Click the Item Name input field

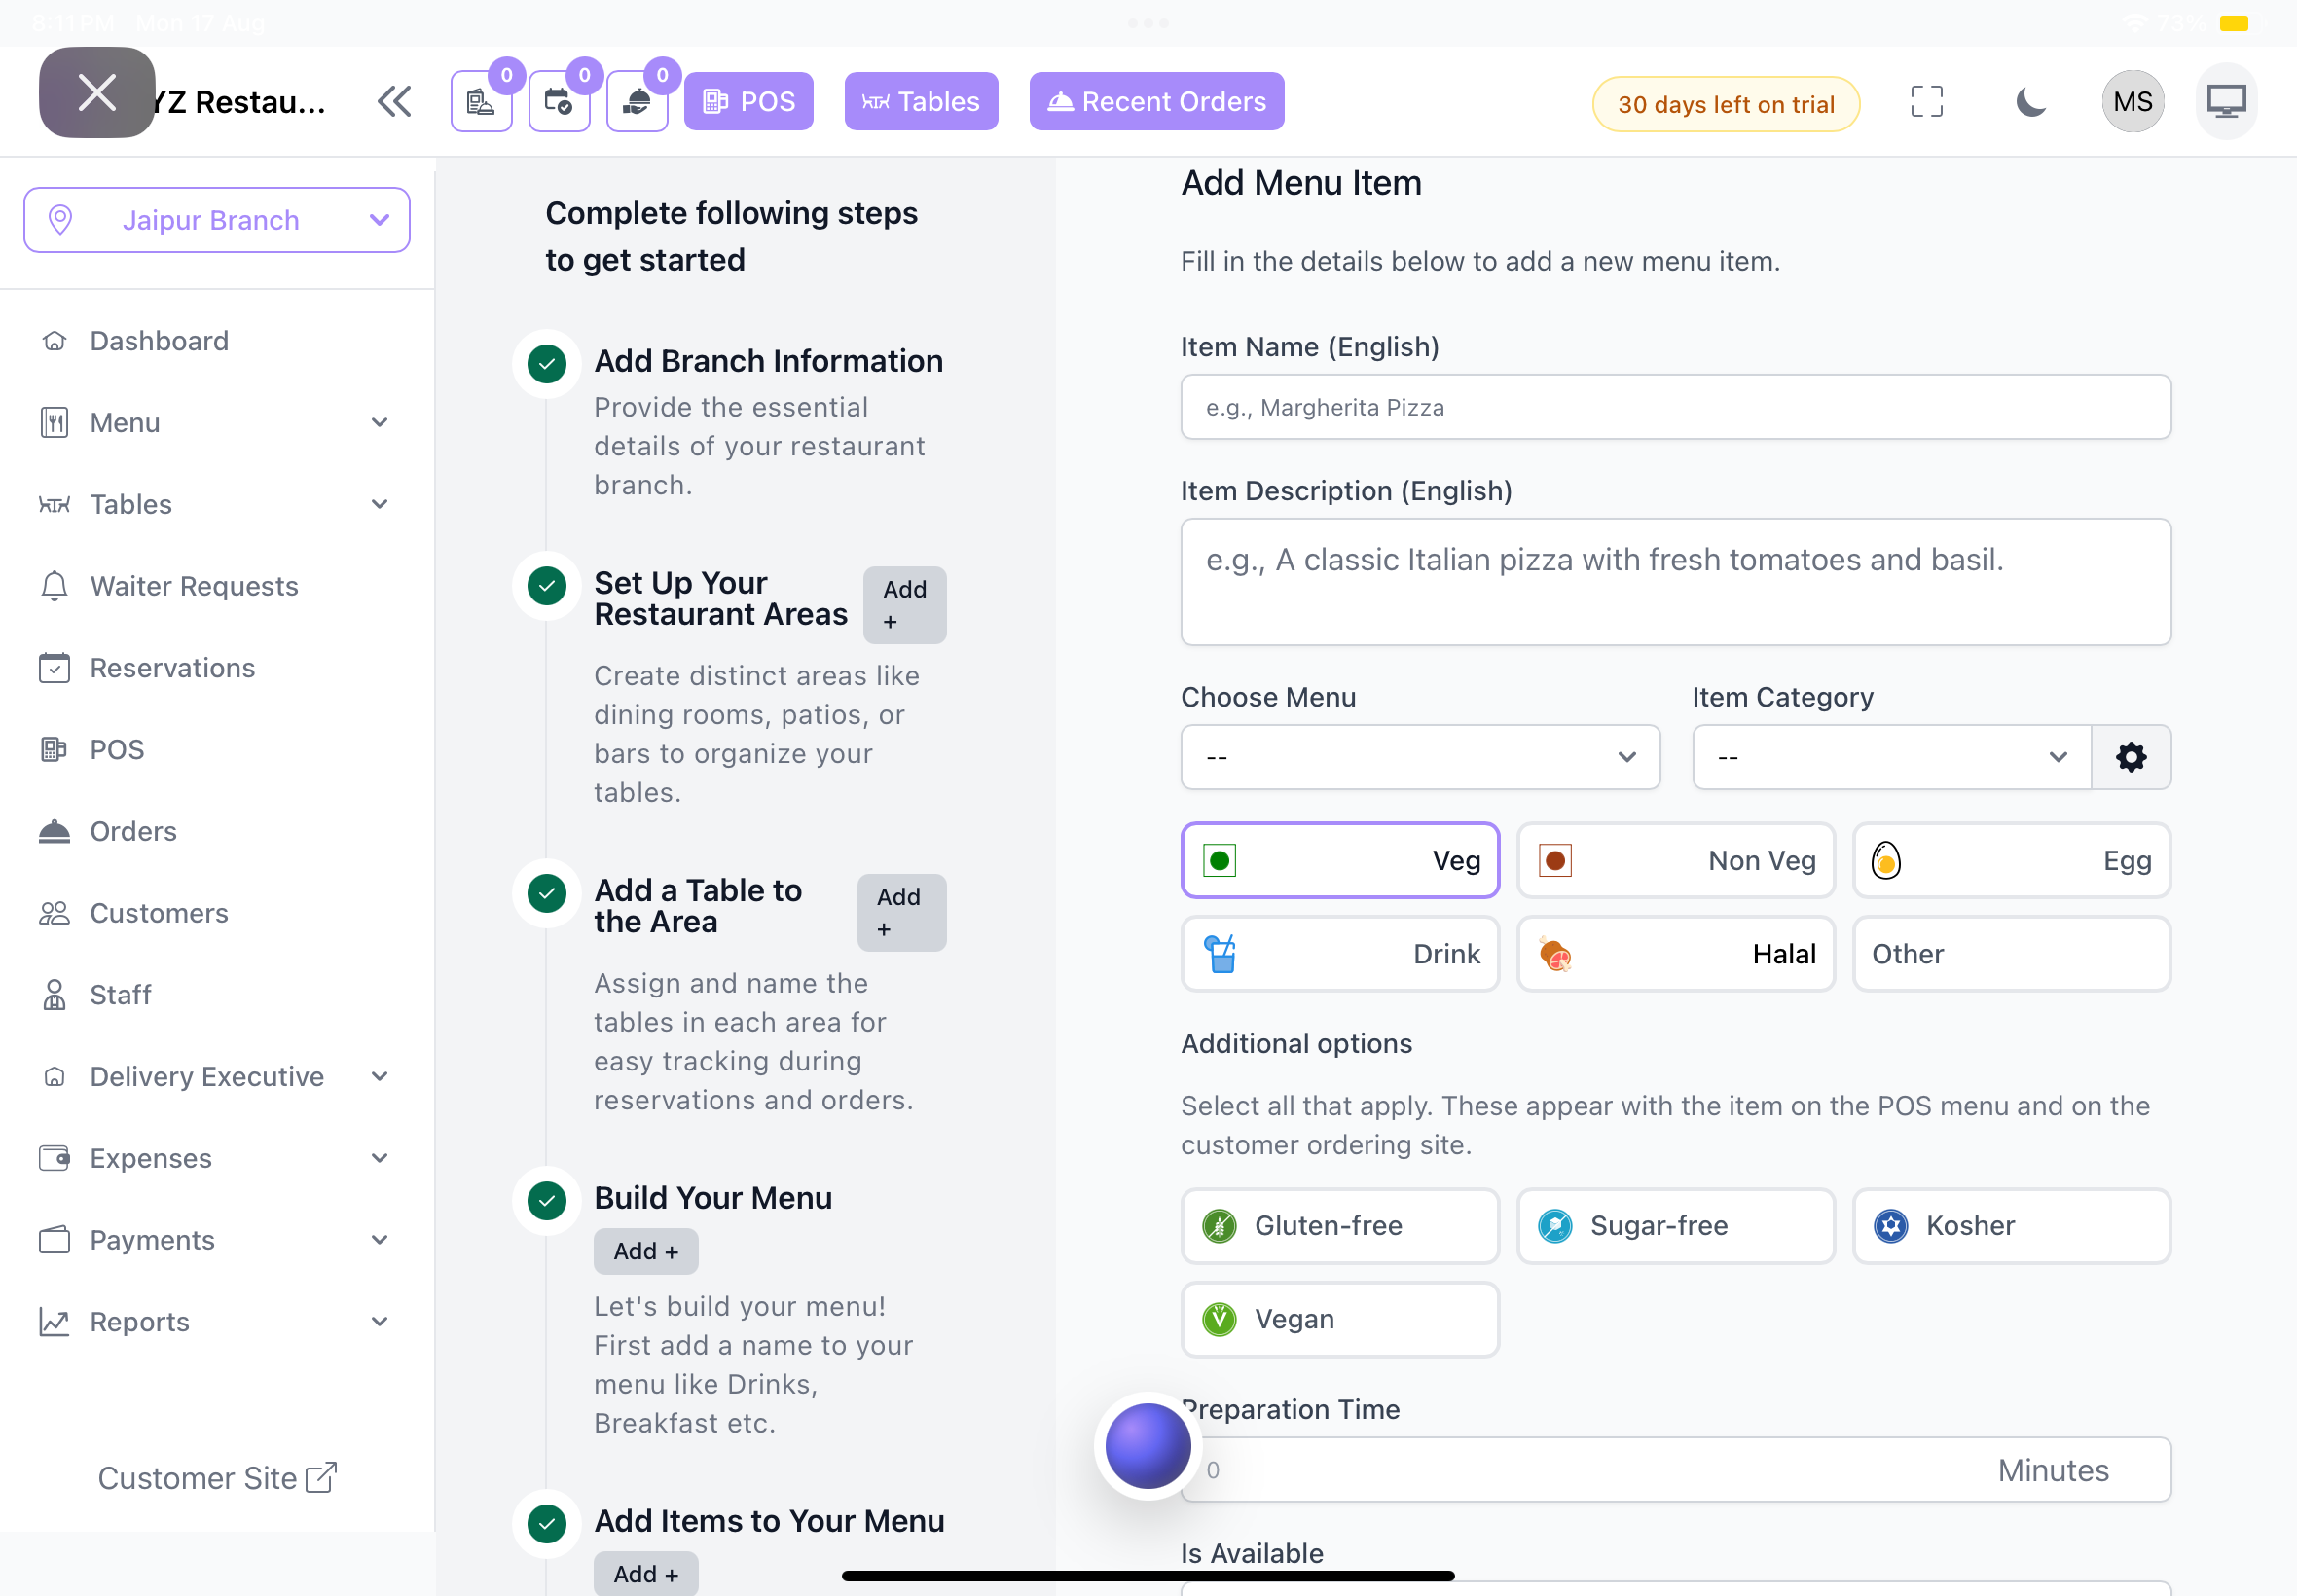click(1676, 407)
